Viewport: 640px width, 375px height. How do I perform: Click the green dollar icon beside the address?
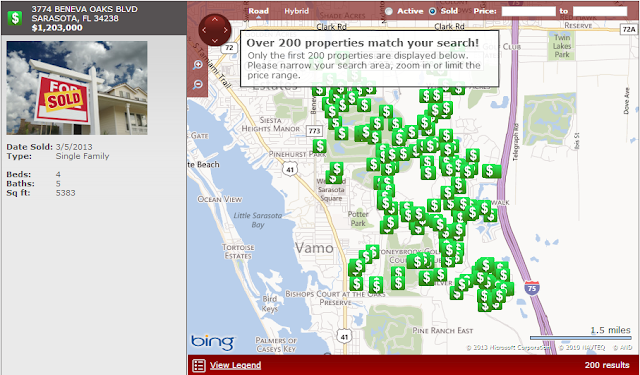tap(15, 18)
